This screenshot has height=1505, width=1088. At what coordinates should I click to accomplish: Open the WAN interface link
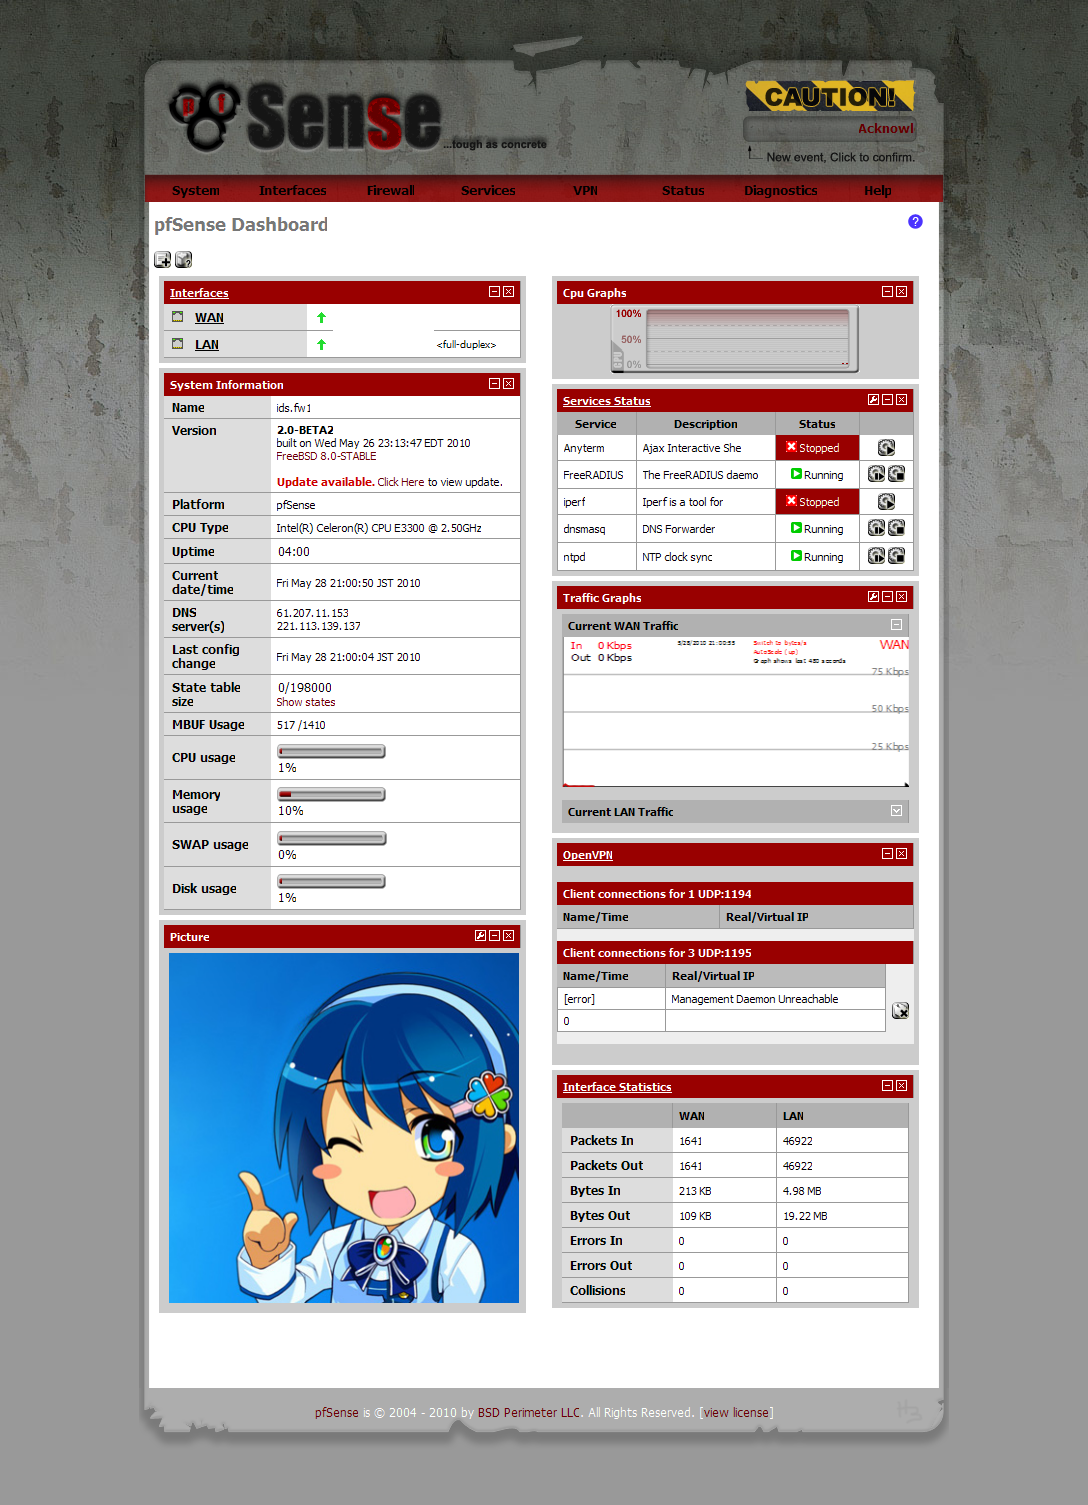(x=209, y=318)
